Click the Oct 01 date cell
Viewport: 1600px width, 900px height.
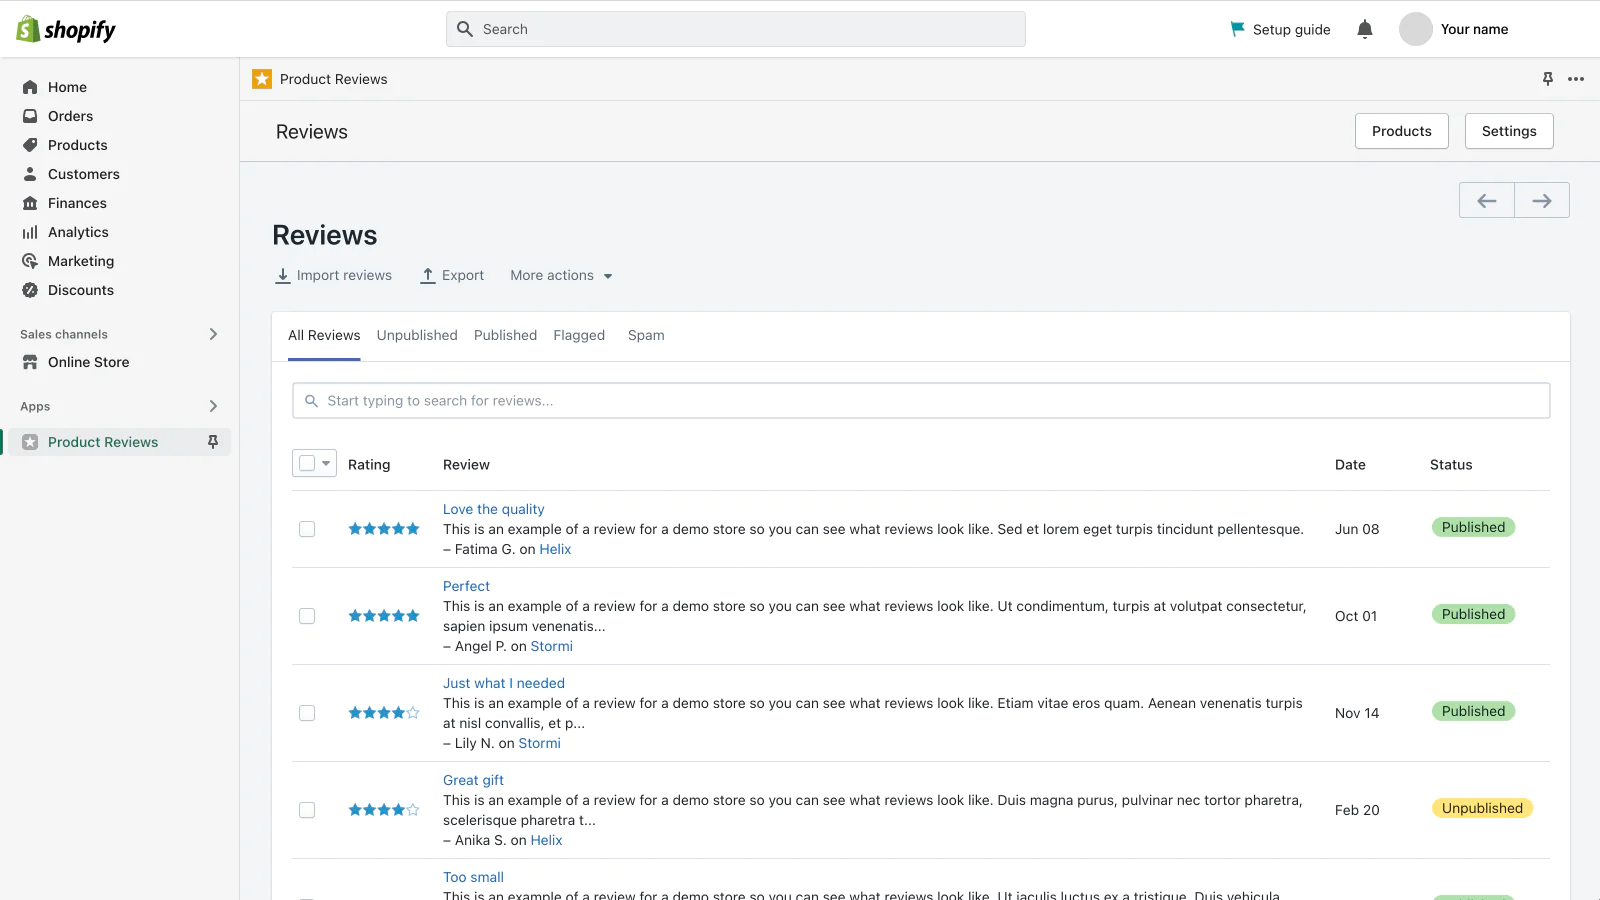tap(1356, 616)
